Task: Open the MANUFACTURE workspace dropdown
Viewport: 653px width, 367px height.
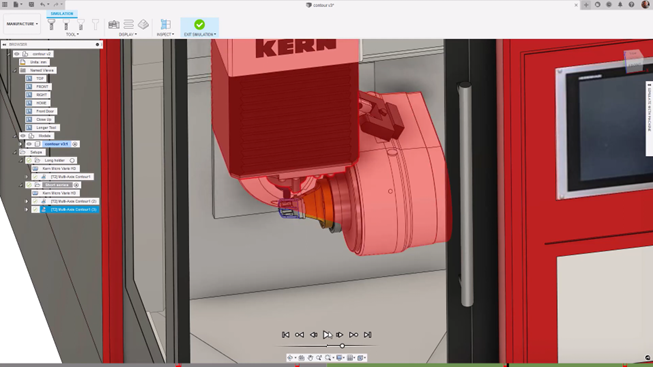Action: coord(22,24)
